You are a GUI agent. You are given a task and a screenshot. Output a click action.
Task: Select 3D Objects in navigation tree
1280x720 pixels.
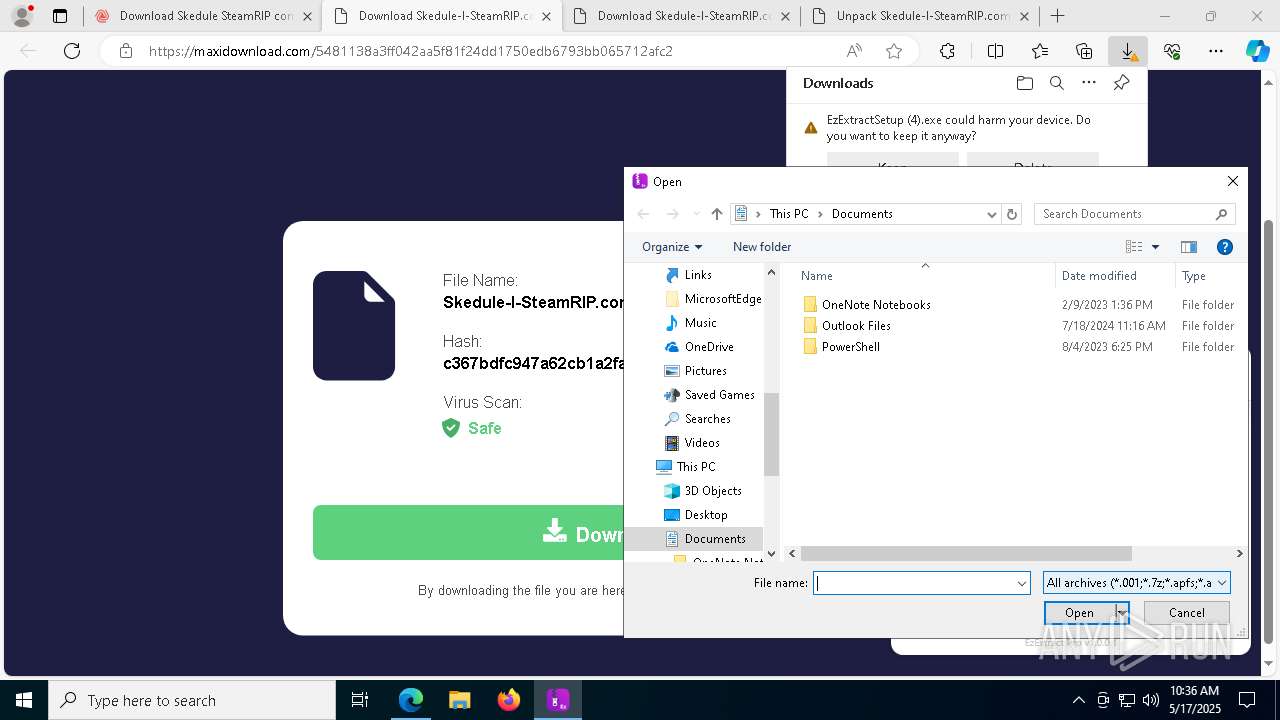[713, 491]
